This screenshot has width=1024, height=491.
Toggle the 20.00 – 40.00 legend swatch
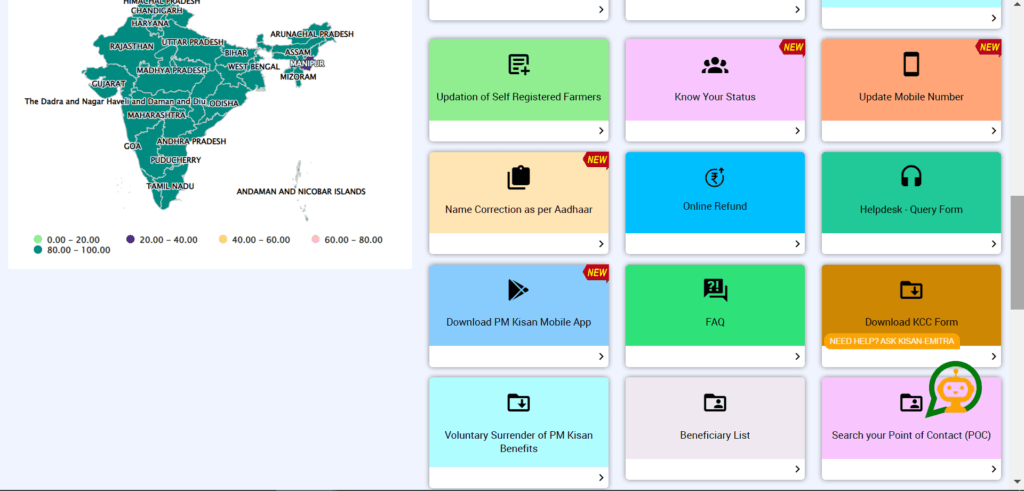(131, 240)
